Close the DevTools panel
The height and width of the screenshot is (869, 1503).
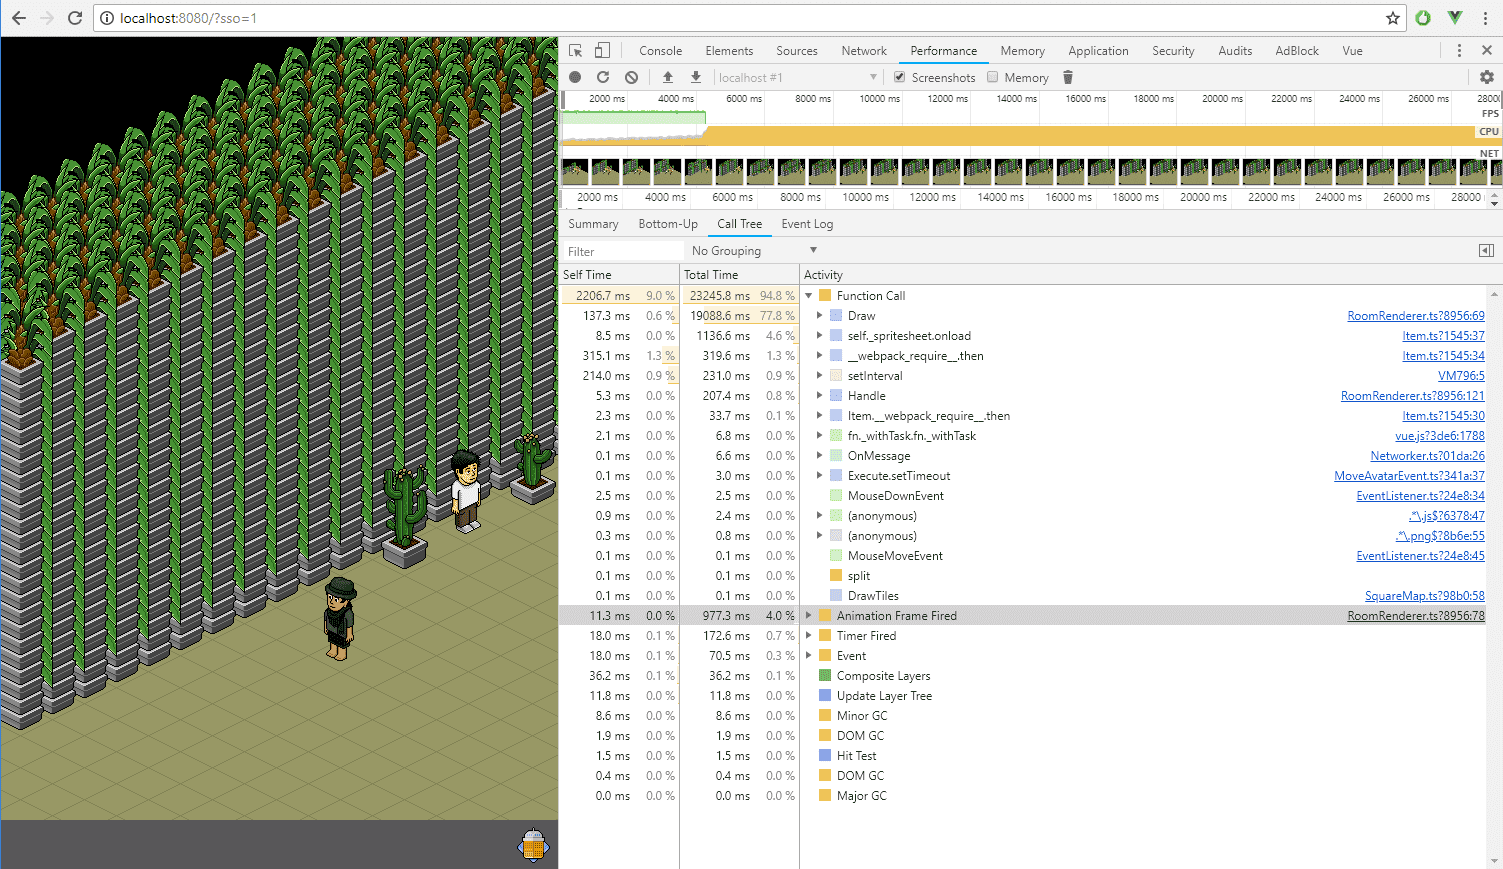click(x=1486, y=50)
